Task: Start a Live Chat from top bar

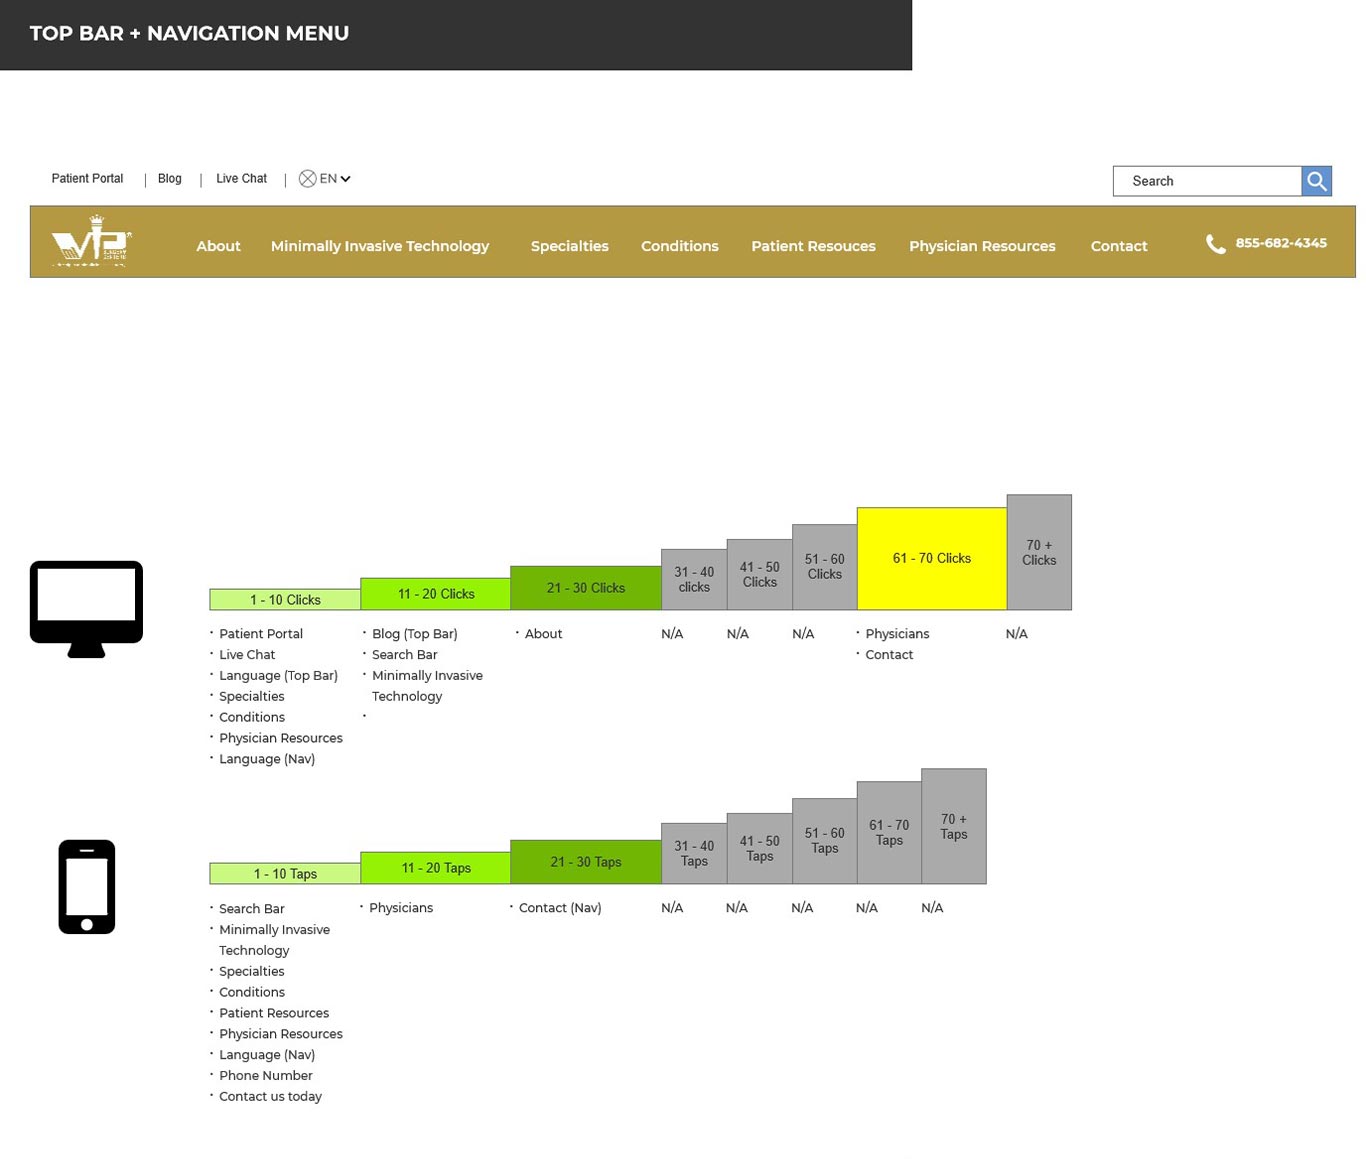Action: (x=241, y=179)
